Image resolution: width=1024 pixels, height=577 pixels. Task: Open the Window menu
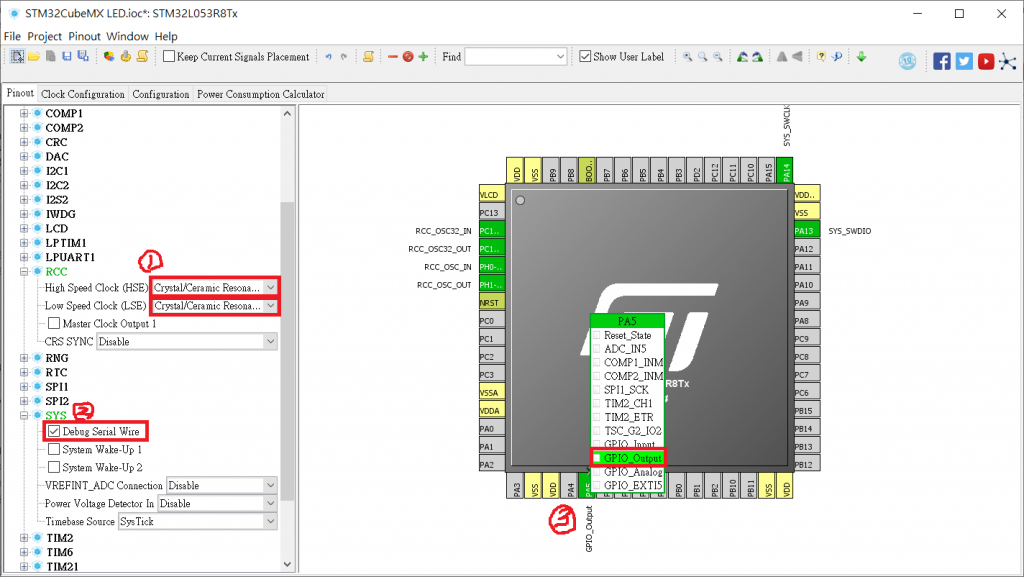point(127,37)
